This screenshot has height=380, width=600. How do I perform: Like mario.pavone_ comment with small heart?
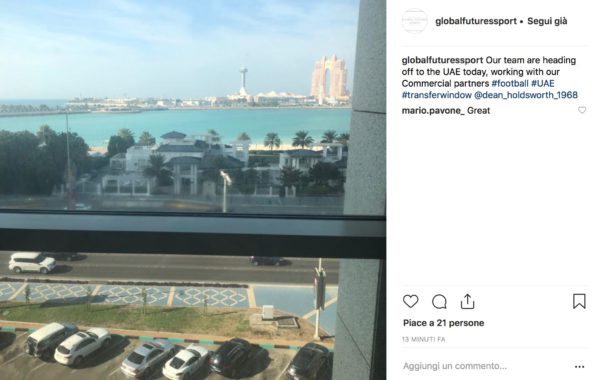click(582, 110)
